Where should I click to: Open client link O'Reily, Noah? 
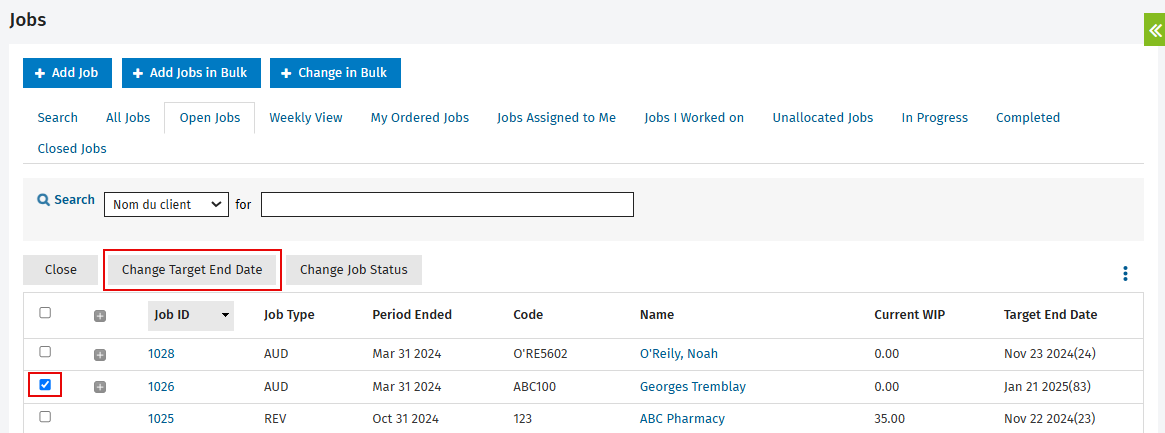(678, 354)
